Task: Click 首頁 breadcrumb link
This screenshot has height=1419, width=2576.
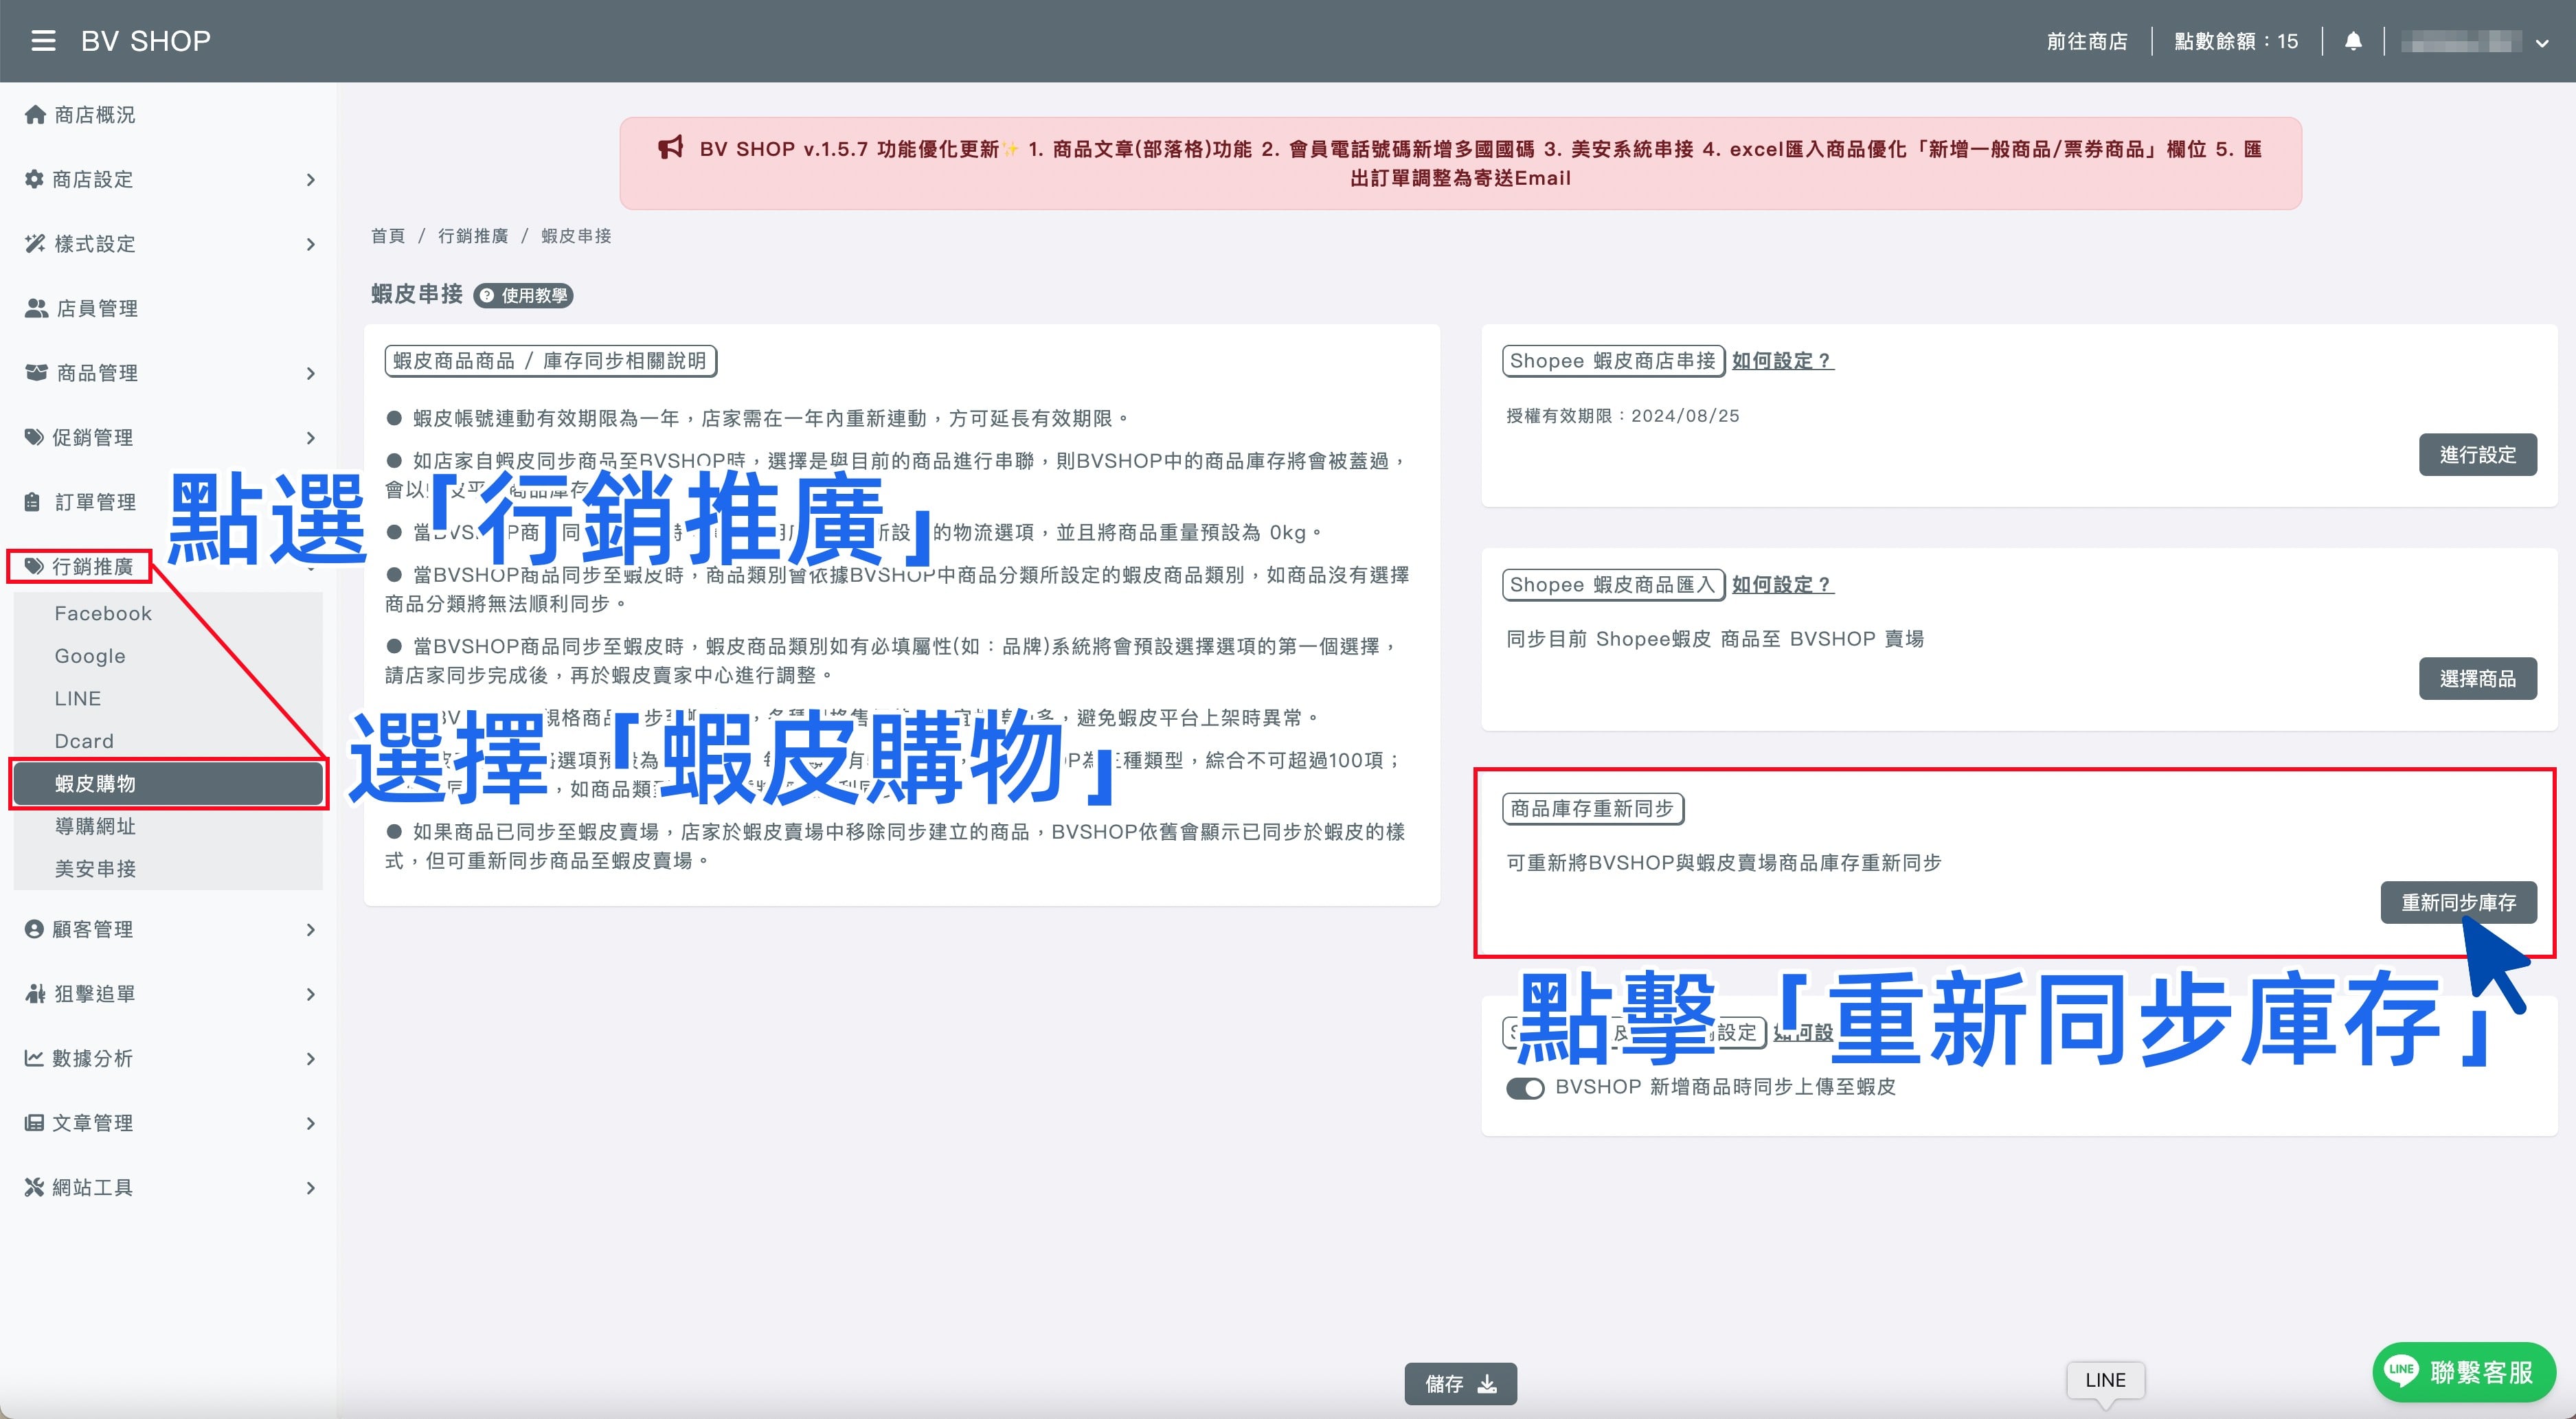Action: (388, 236)
